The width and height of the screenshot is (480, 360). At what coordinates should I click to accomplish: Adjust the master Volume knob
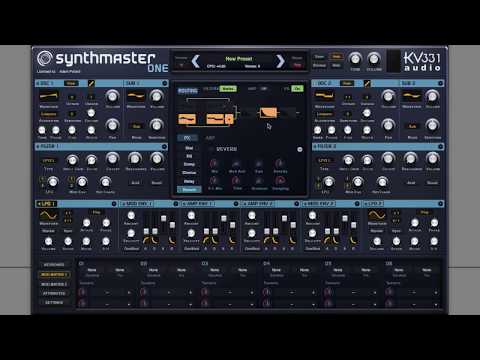tap(374, 59)
